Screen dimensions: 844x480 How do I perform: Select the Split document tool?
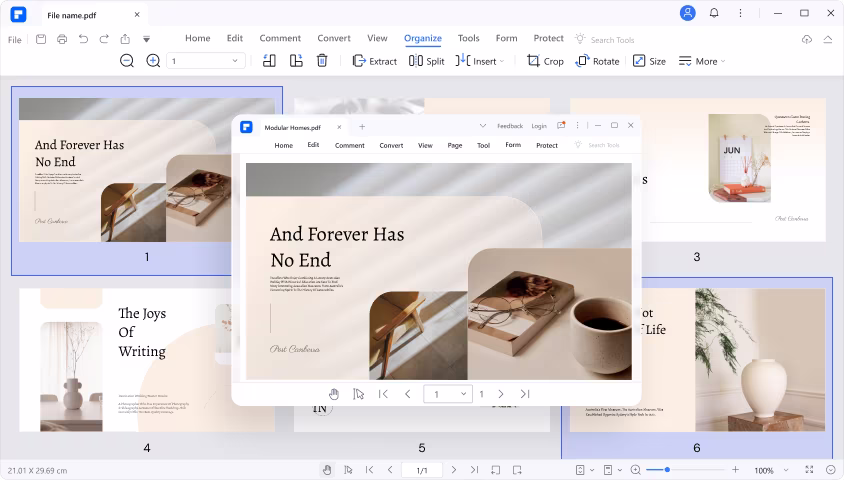[426, 61]
